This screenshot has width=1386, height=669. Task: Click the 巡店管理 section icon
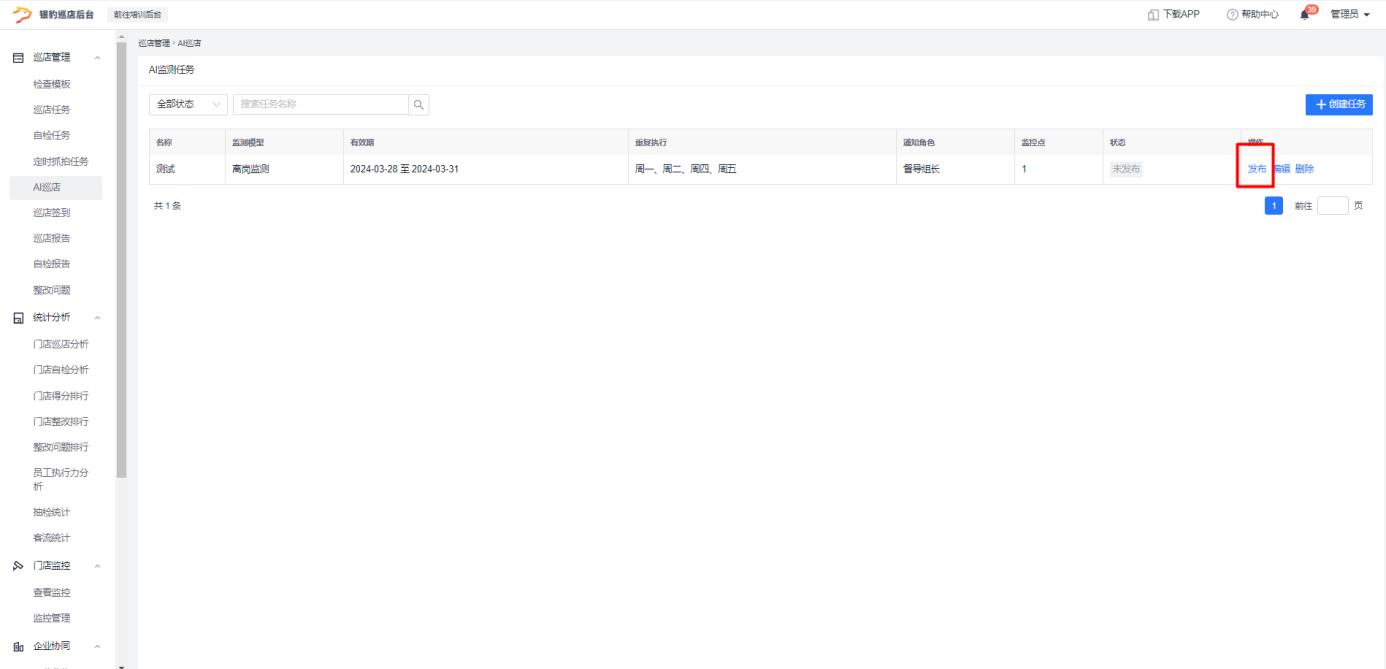click(18, 58)
